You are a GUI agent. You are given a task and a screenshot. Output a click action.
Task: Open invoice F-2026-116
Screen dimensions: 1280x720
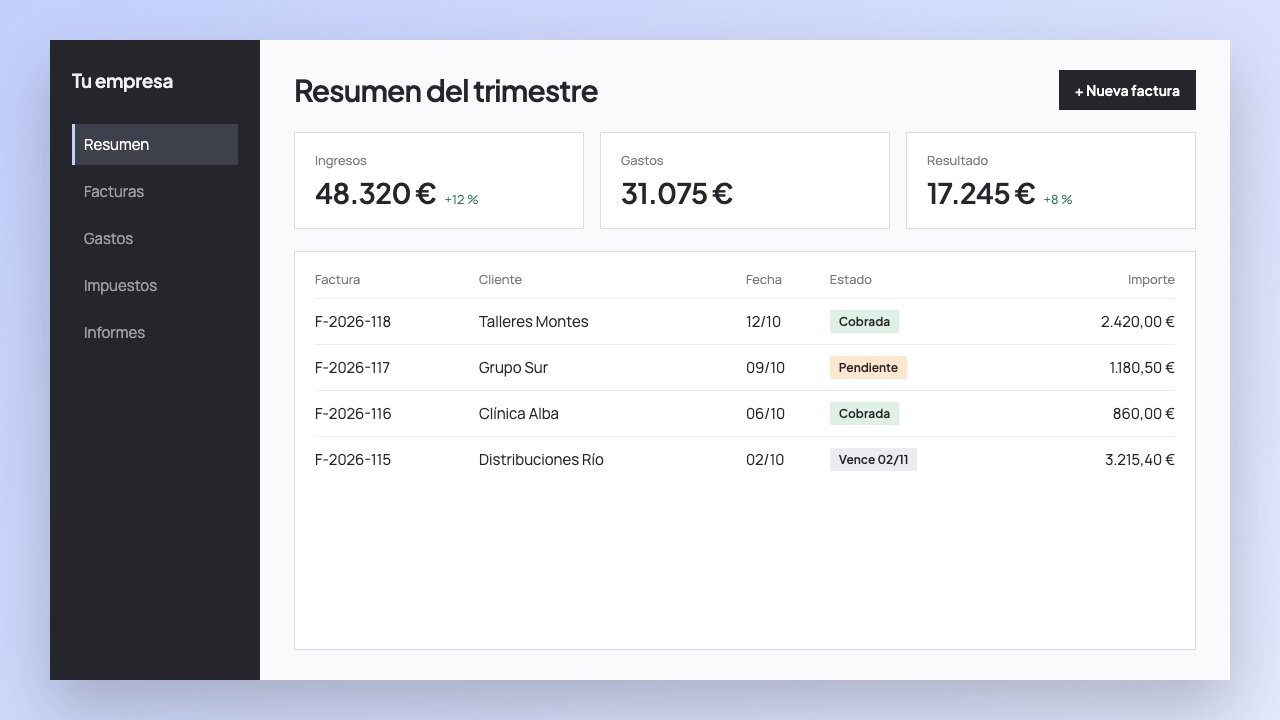tap(353, 413)
